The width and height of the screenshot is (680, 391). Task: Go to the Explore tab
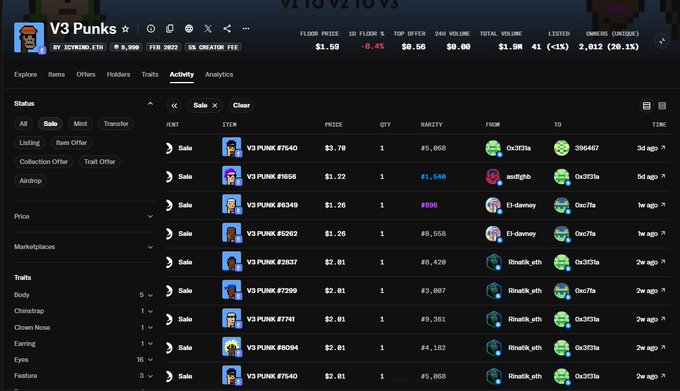tap(25, 75)
